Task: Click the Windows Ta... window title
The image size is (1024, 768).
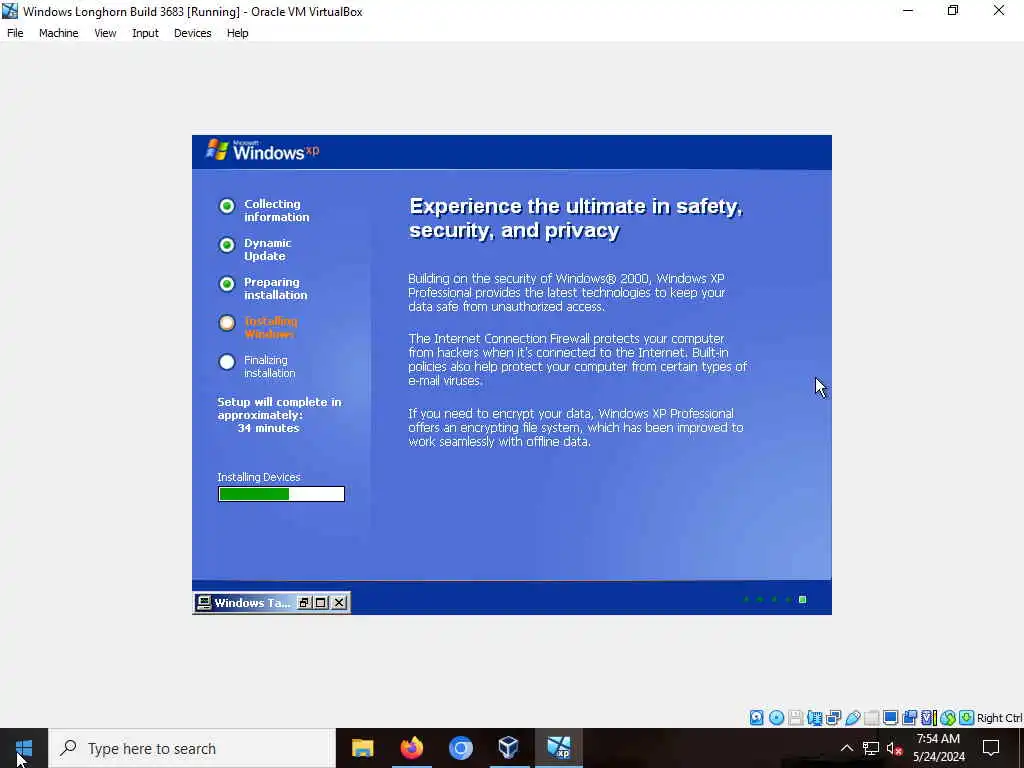Action: [x=252, y=603]
